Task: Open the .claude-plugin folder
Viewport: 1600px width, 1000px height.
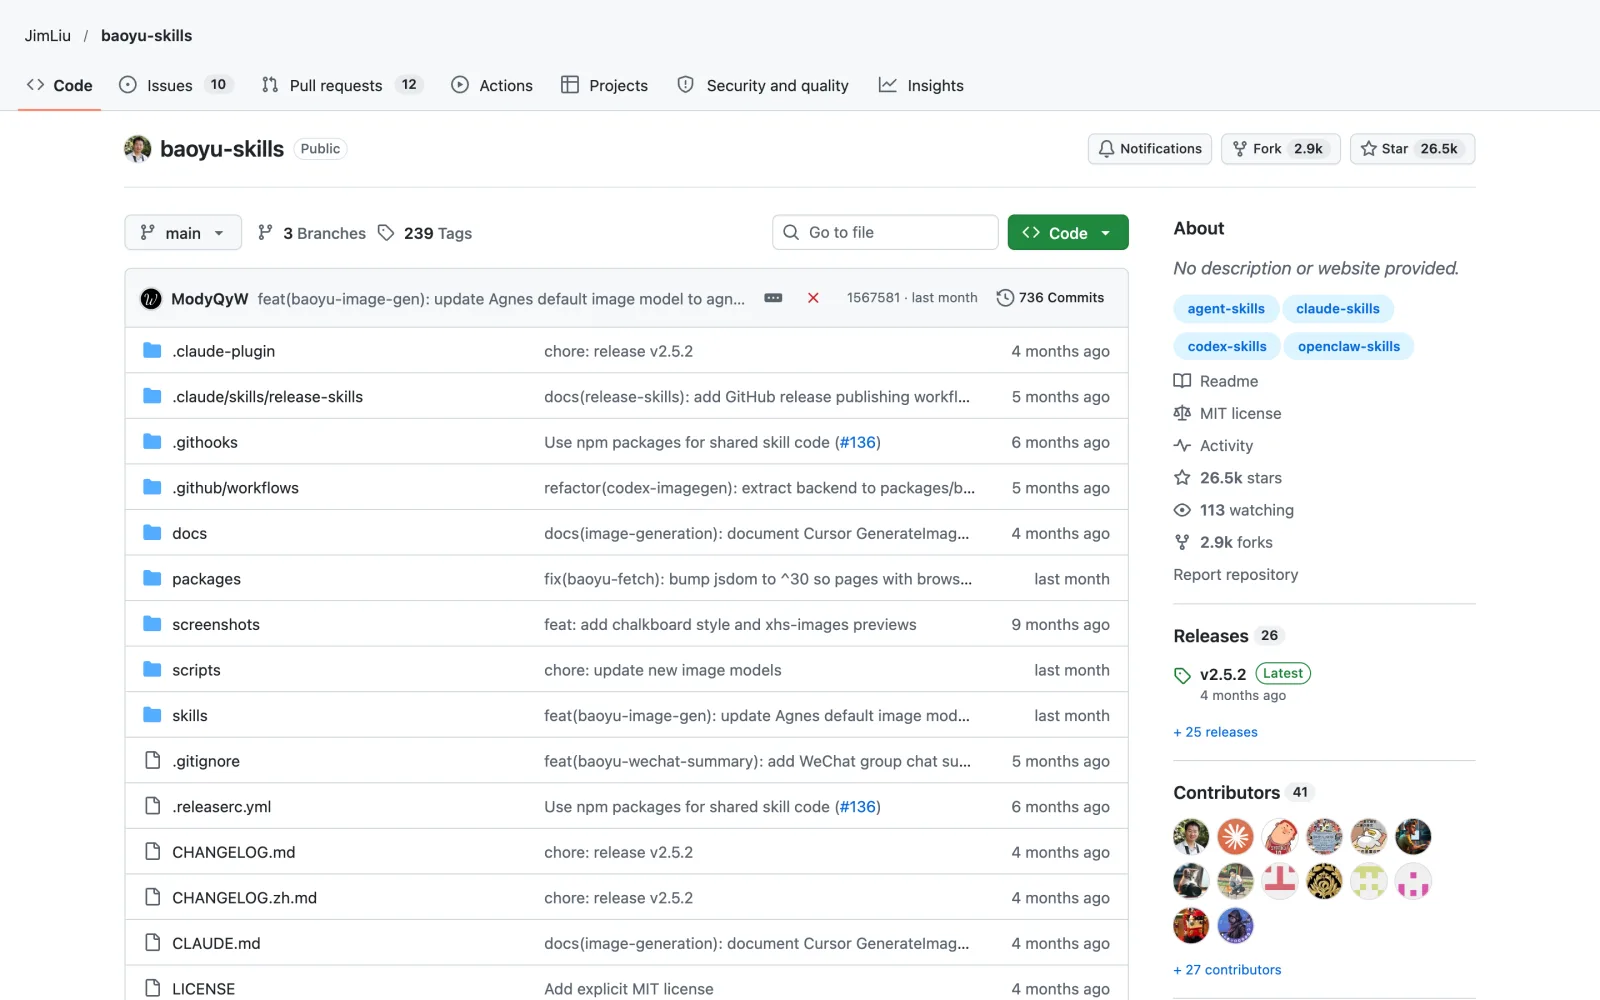Action: pos(223,351)
